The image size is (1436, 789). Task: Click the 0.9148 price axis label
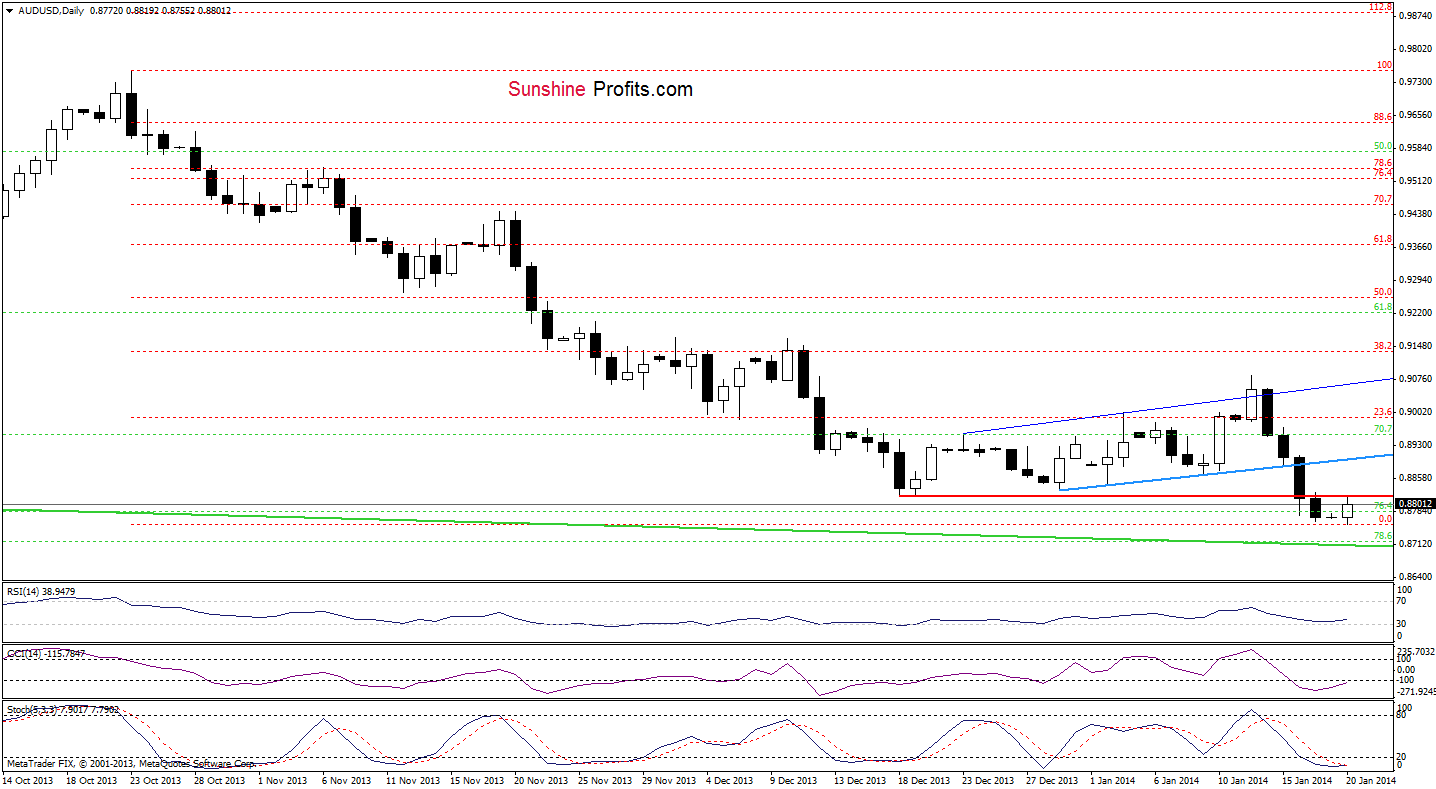click(1415, 346)
